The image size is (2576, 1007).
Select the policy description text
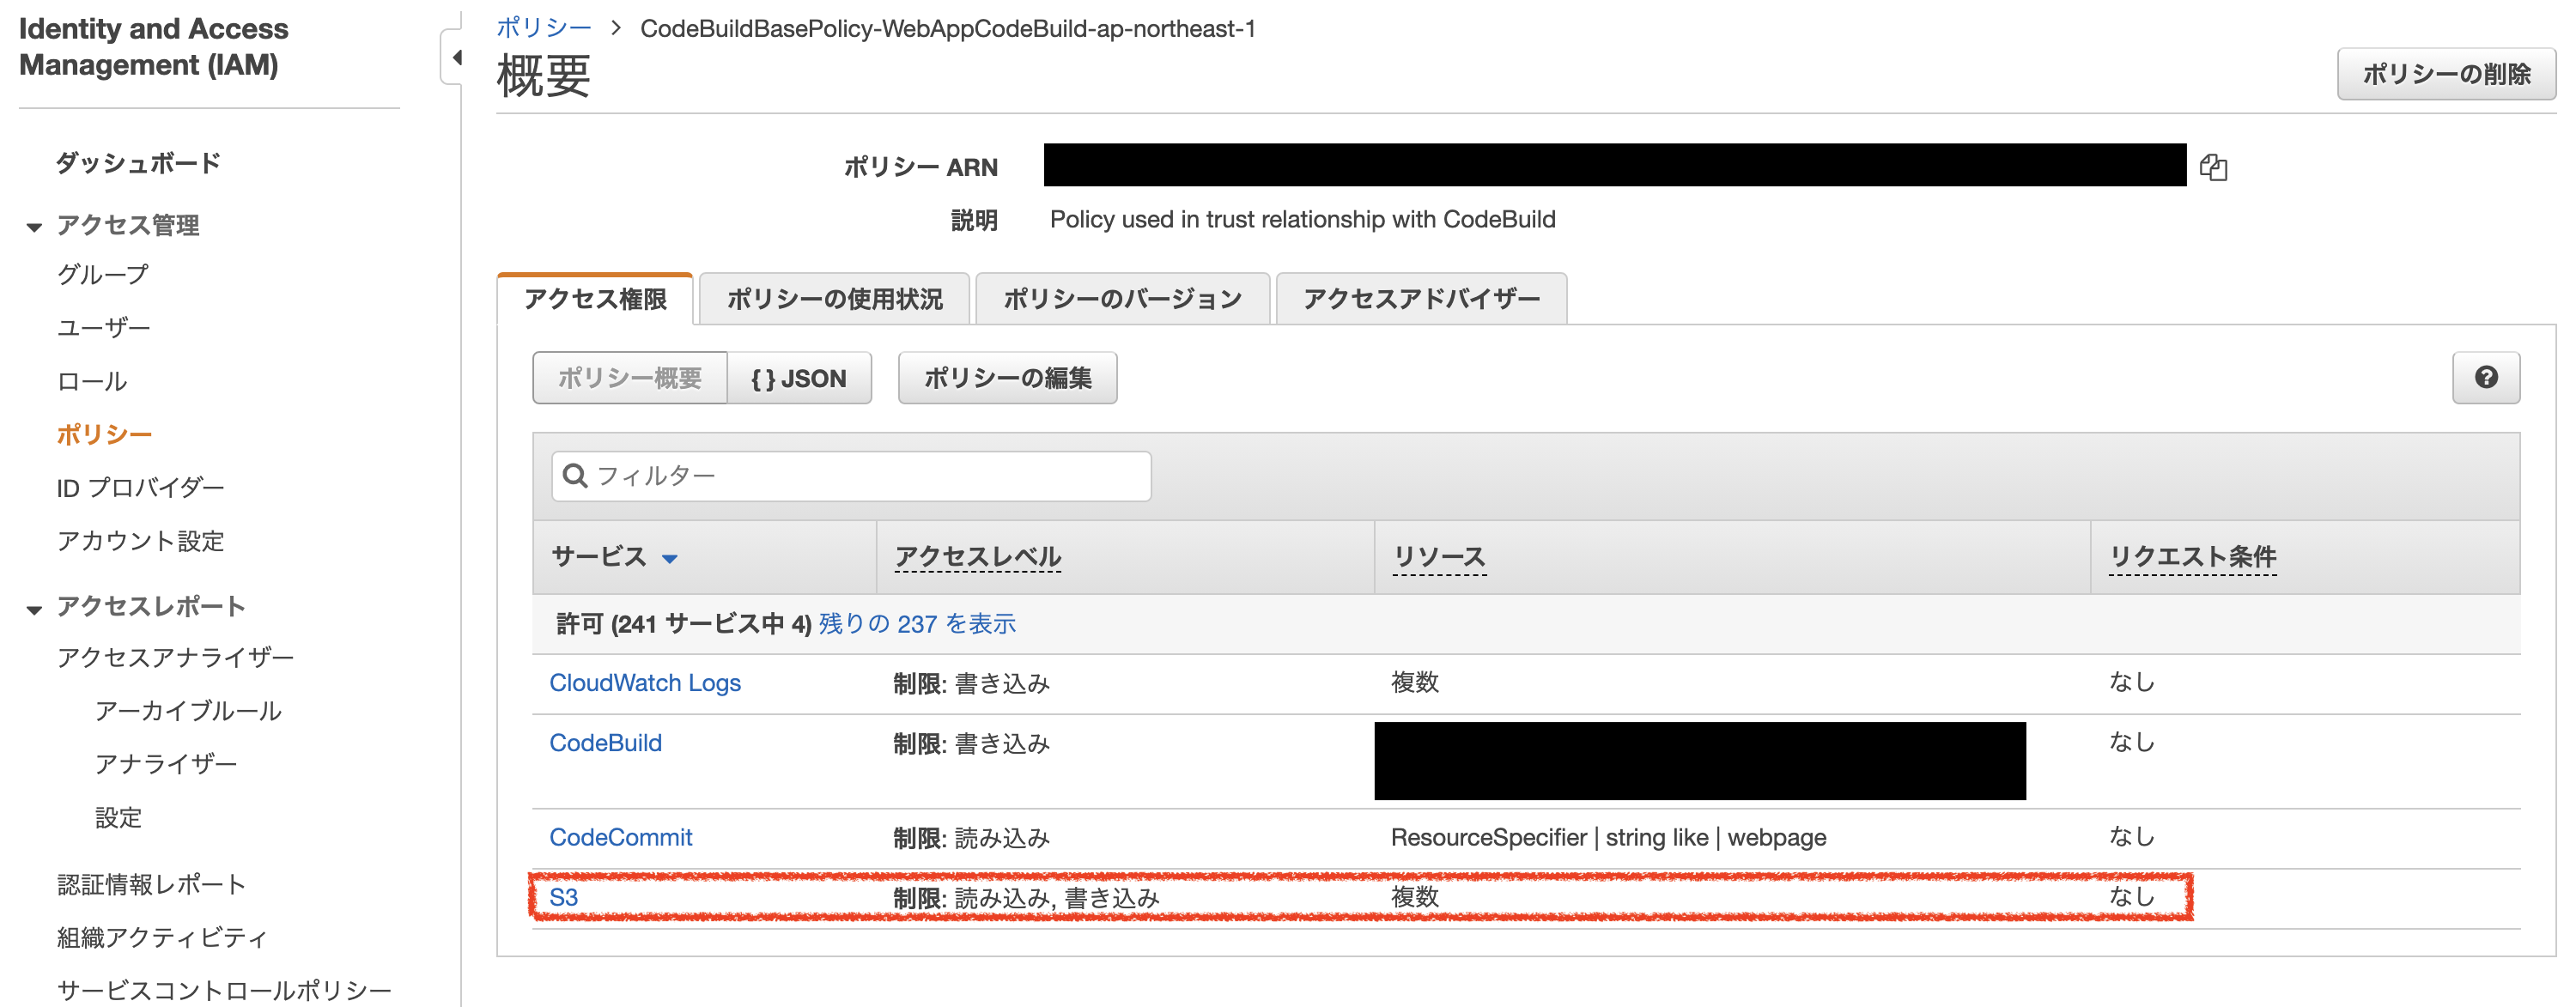click(x=1302, y=220)
